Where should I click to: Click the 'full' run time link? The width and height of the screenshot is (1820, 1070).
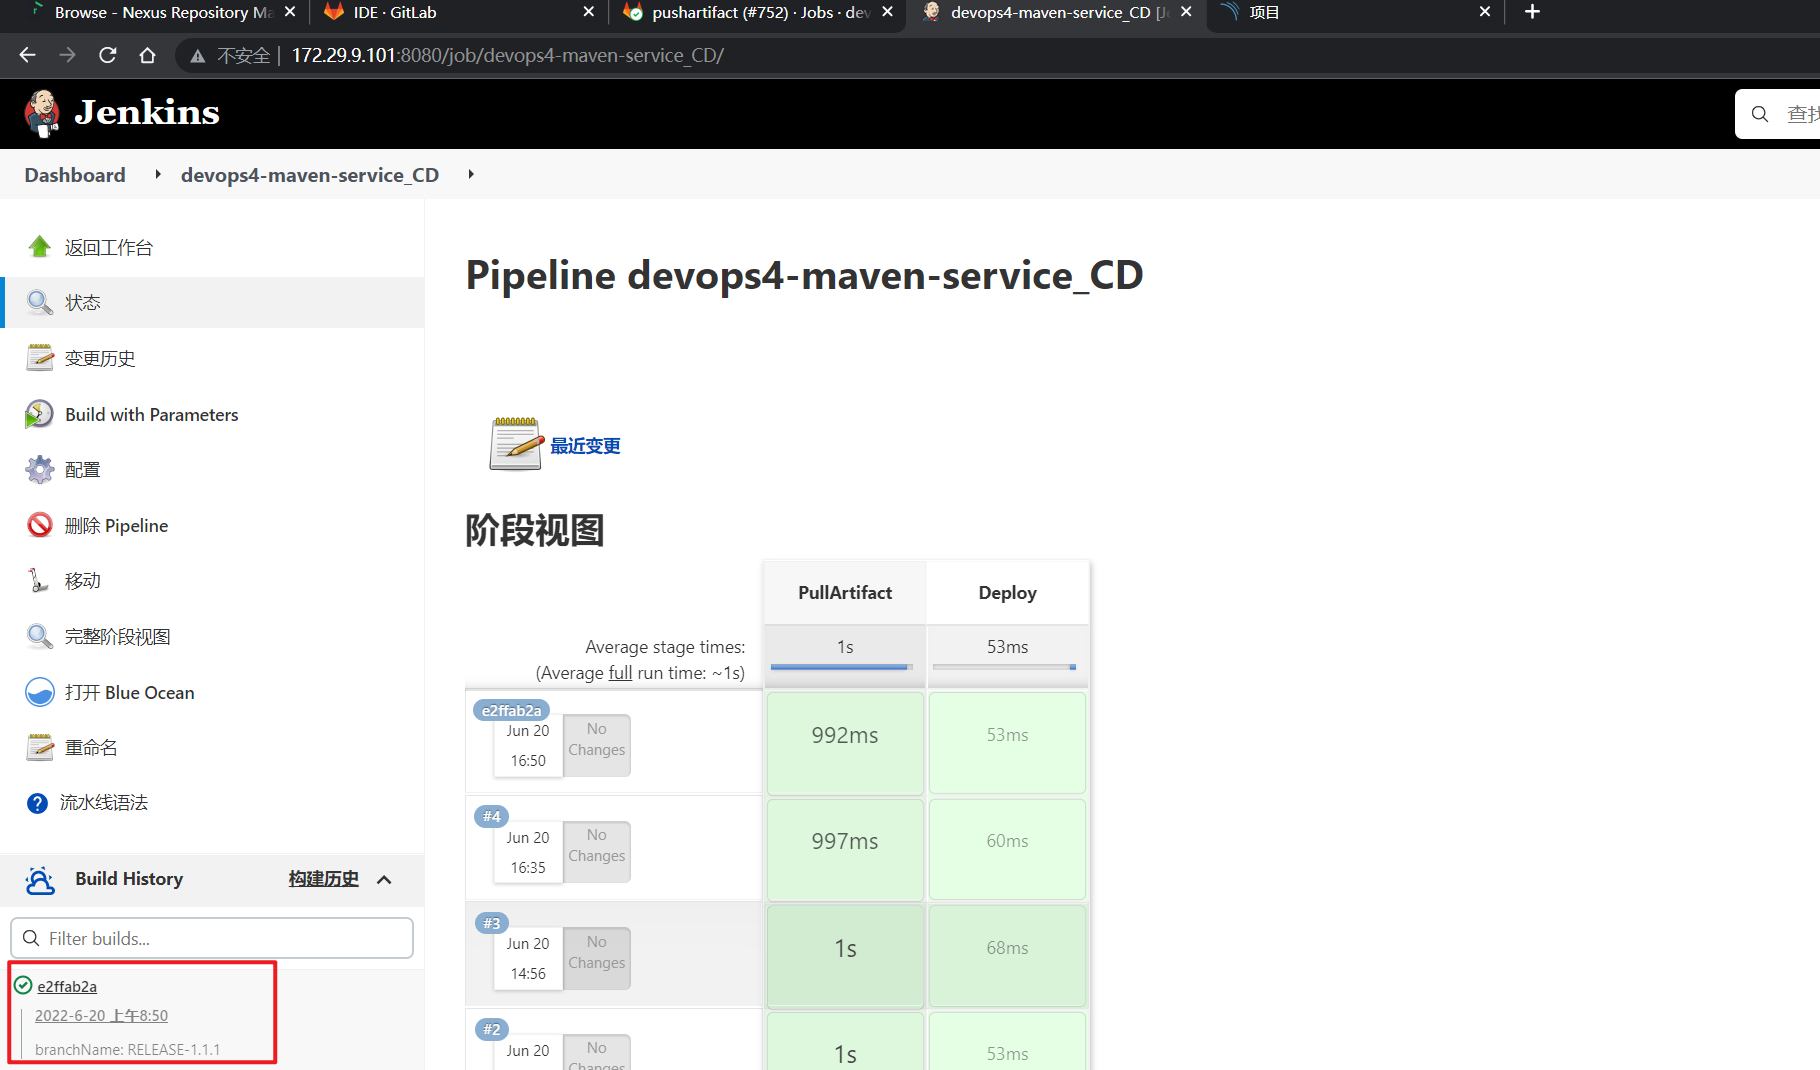620,673
